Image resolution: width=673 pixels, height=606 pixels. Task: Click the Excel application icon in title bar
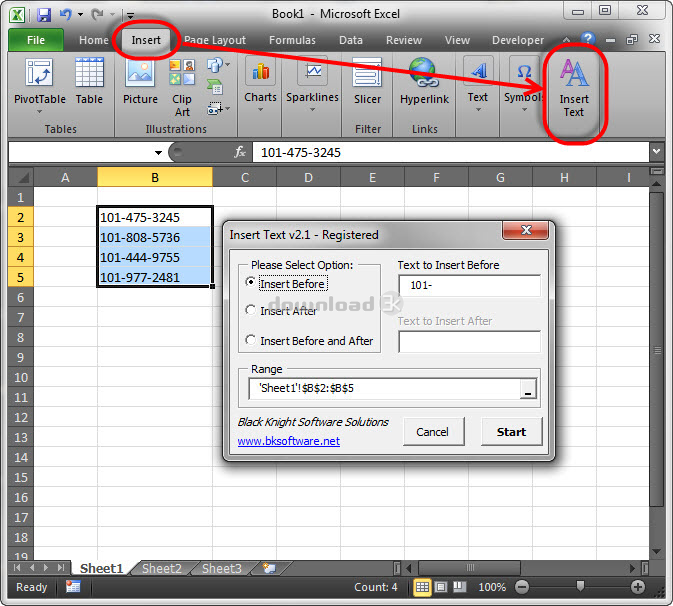17,15
